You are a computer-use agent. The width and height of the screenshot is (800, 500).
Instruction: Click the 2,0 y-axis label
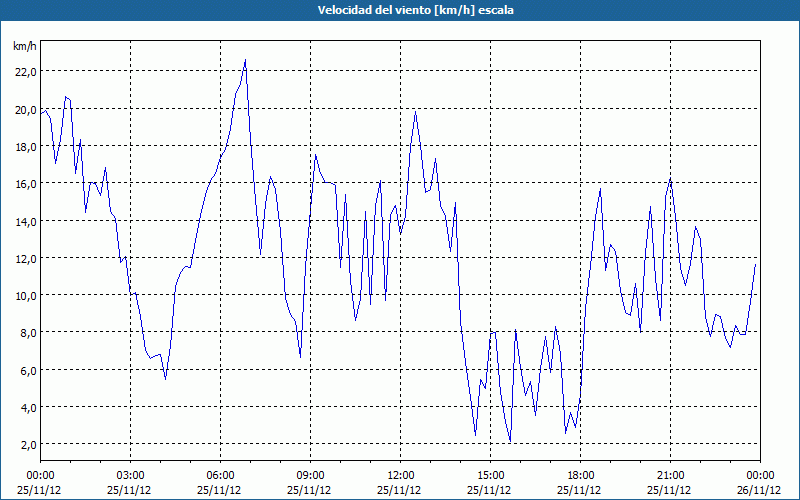[28, 445]
